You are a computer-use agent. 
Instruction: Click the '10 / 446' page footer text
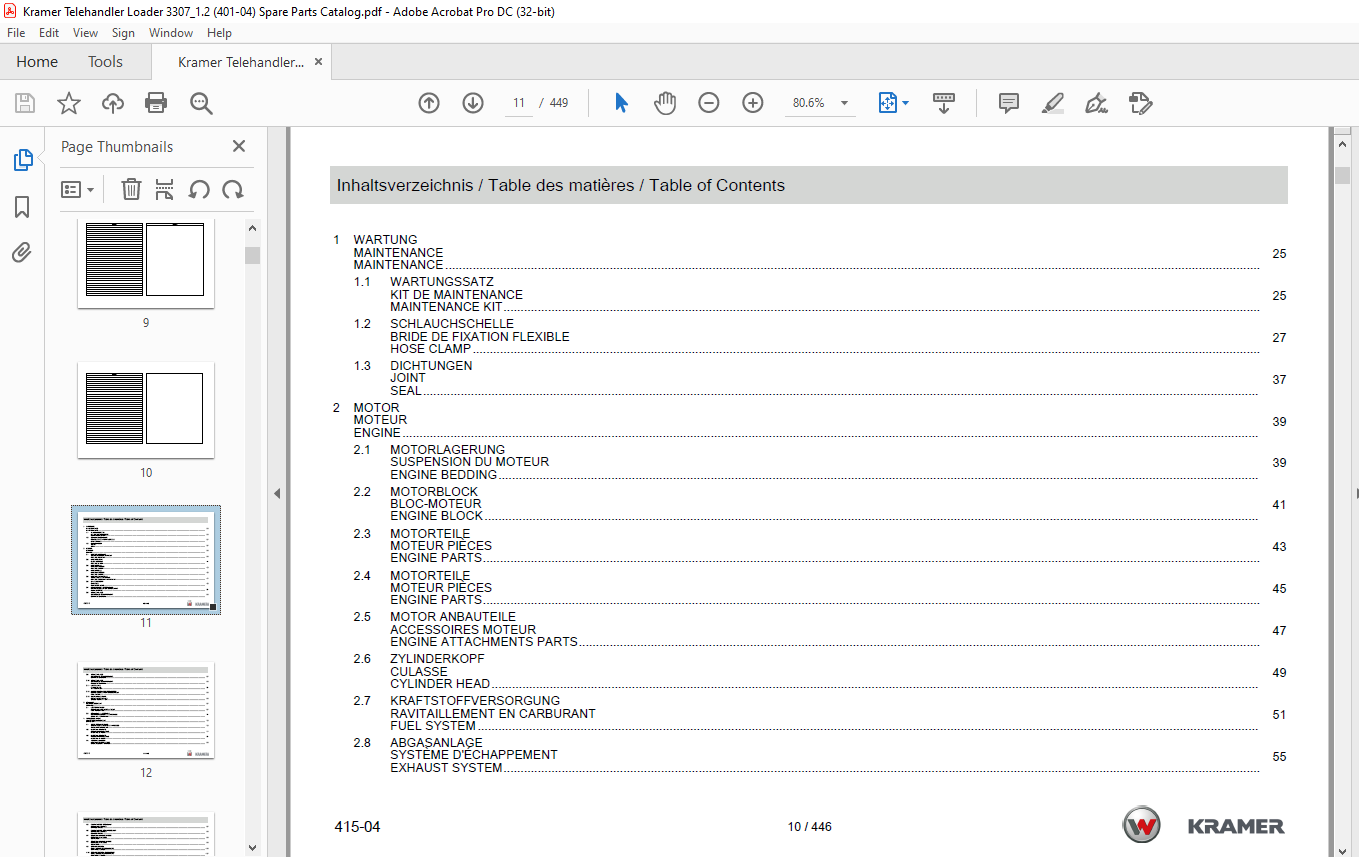[x=810, y=827]
